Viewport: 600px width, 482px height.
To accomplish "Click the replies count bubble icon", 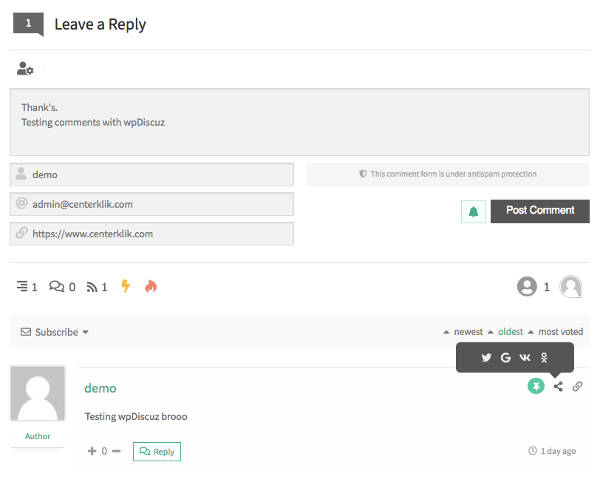I will [57, 286].
